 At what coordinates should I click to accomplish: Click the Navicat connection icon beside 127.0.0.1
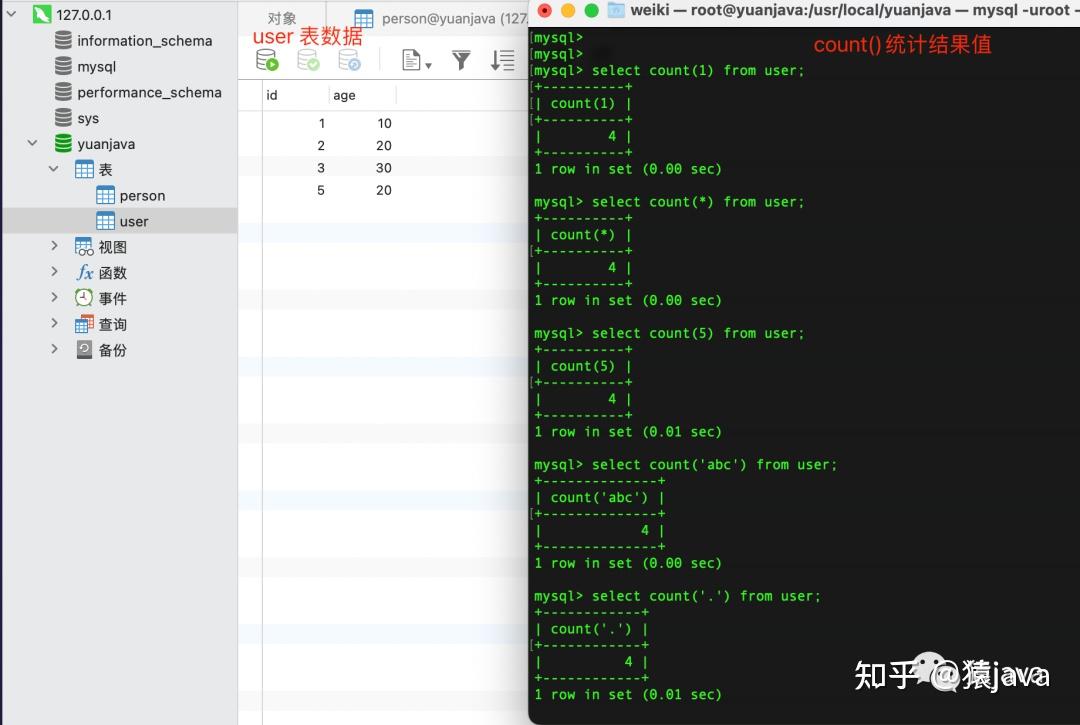(42, 14)
